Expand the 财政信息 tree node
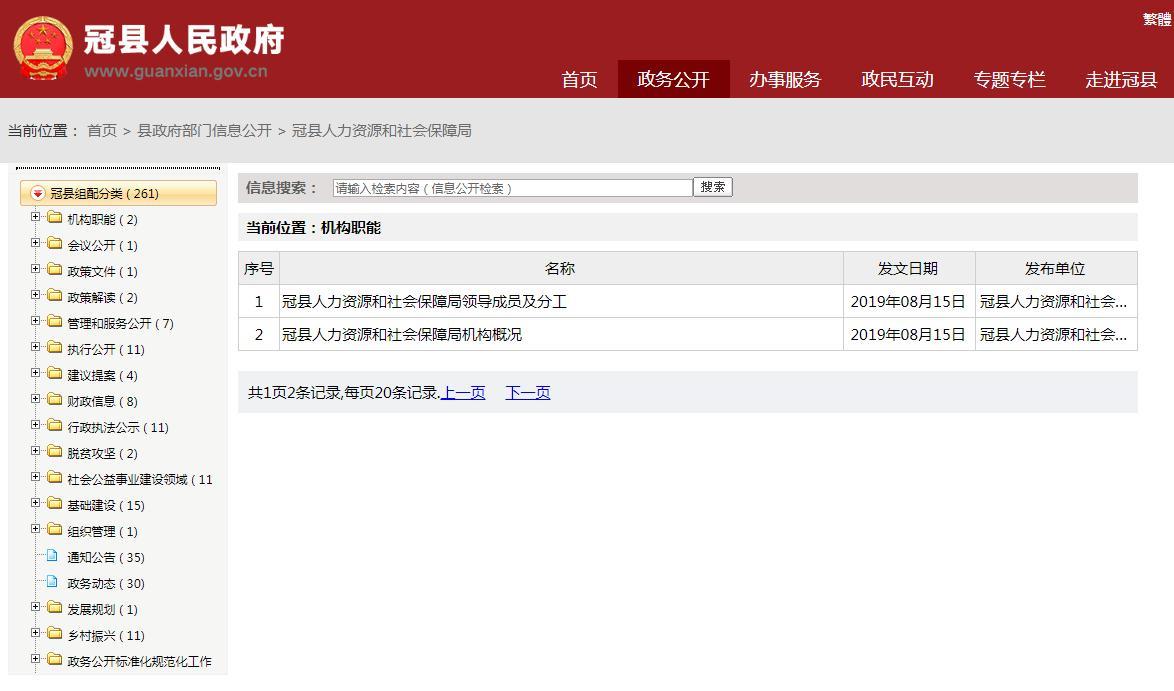Screen dimensions: 1174x691 click(x=35, y=399)
